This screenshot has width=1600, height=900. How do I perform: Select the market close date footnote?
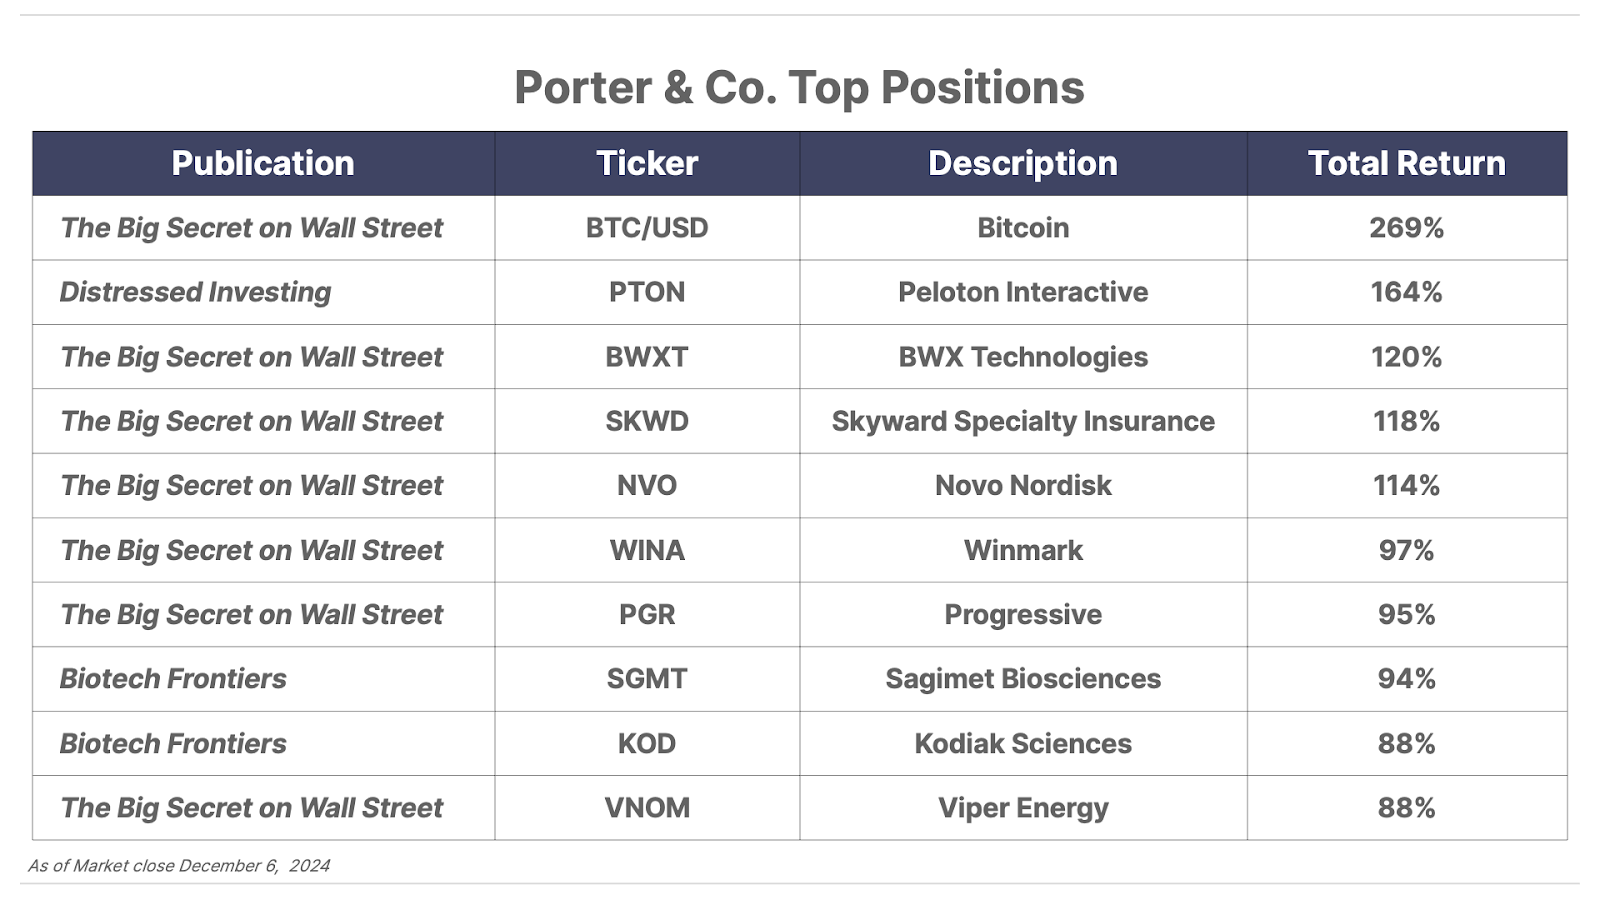coord(179,866)
